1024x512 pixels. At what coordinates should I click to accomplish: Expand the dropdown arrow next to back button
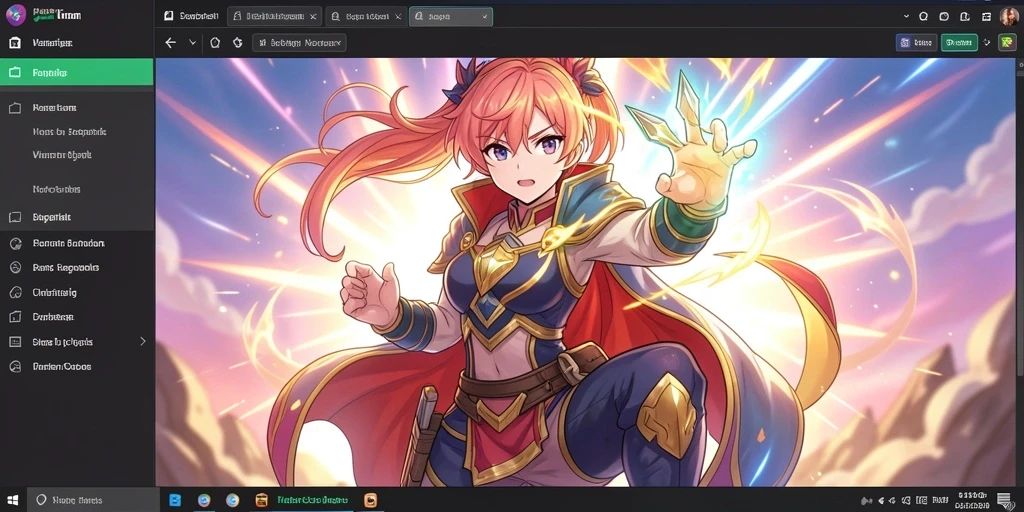pyautogui.click(x=193, y=42)
